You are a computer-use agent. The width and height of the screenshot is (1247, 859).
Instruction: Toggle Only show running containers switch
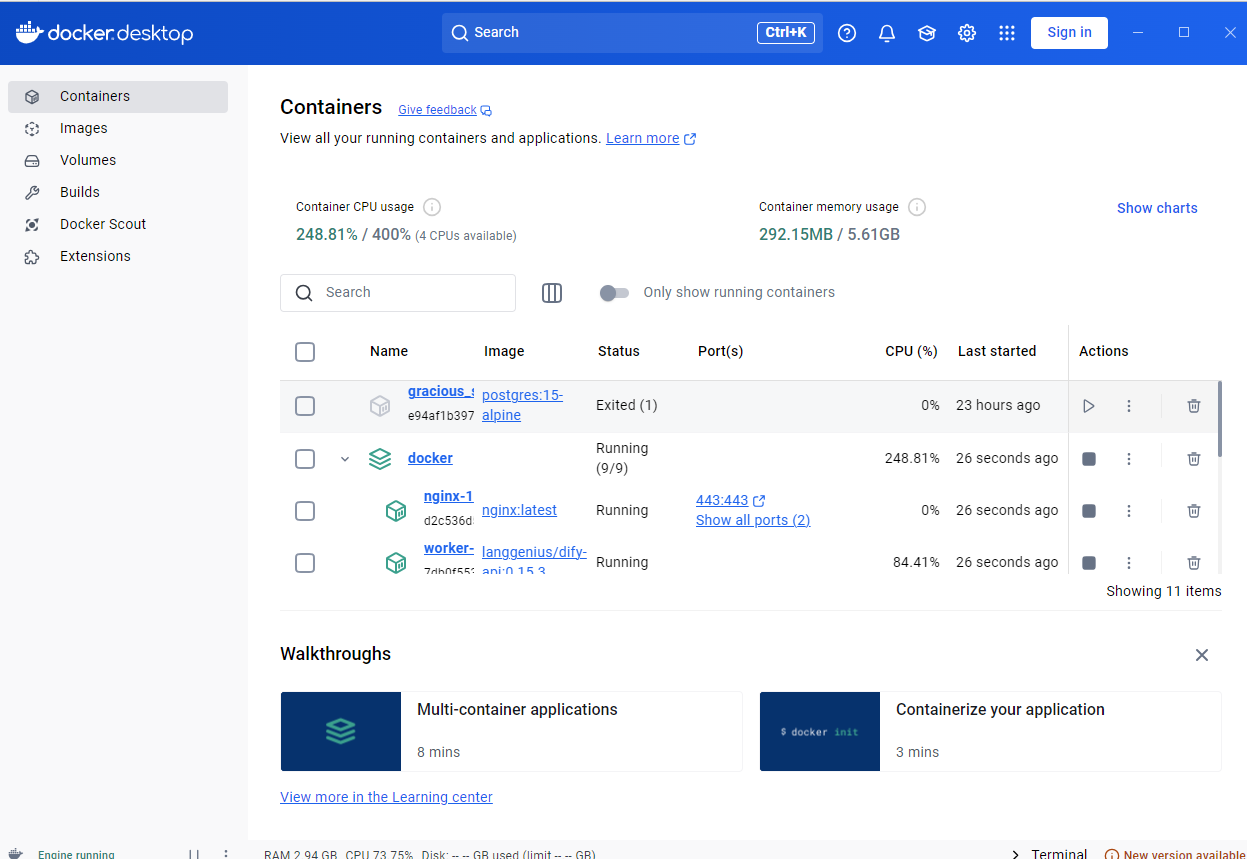614,293
